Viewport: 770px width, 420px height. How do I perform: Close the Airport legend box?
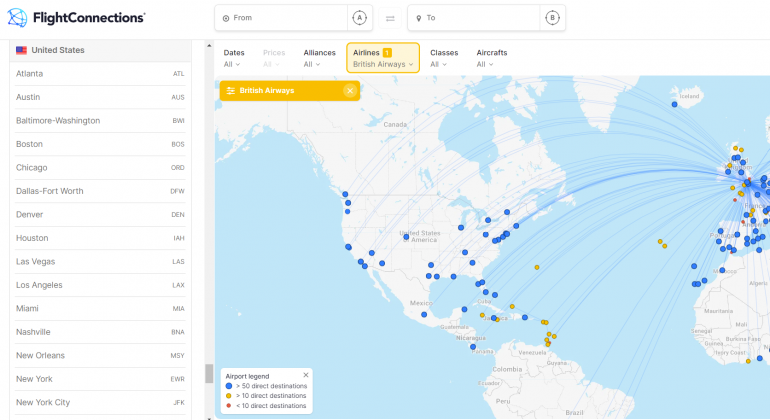(x=306, y=375)
